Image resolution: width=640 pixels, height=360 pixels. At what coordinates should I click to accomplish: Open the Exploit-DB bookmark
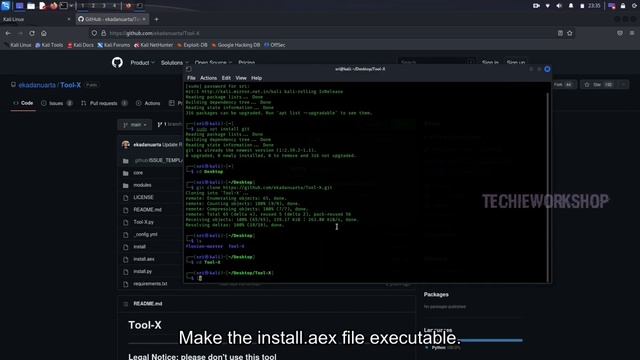192,45
